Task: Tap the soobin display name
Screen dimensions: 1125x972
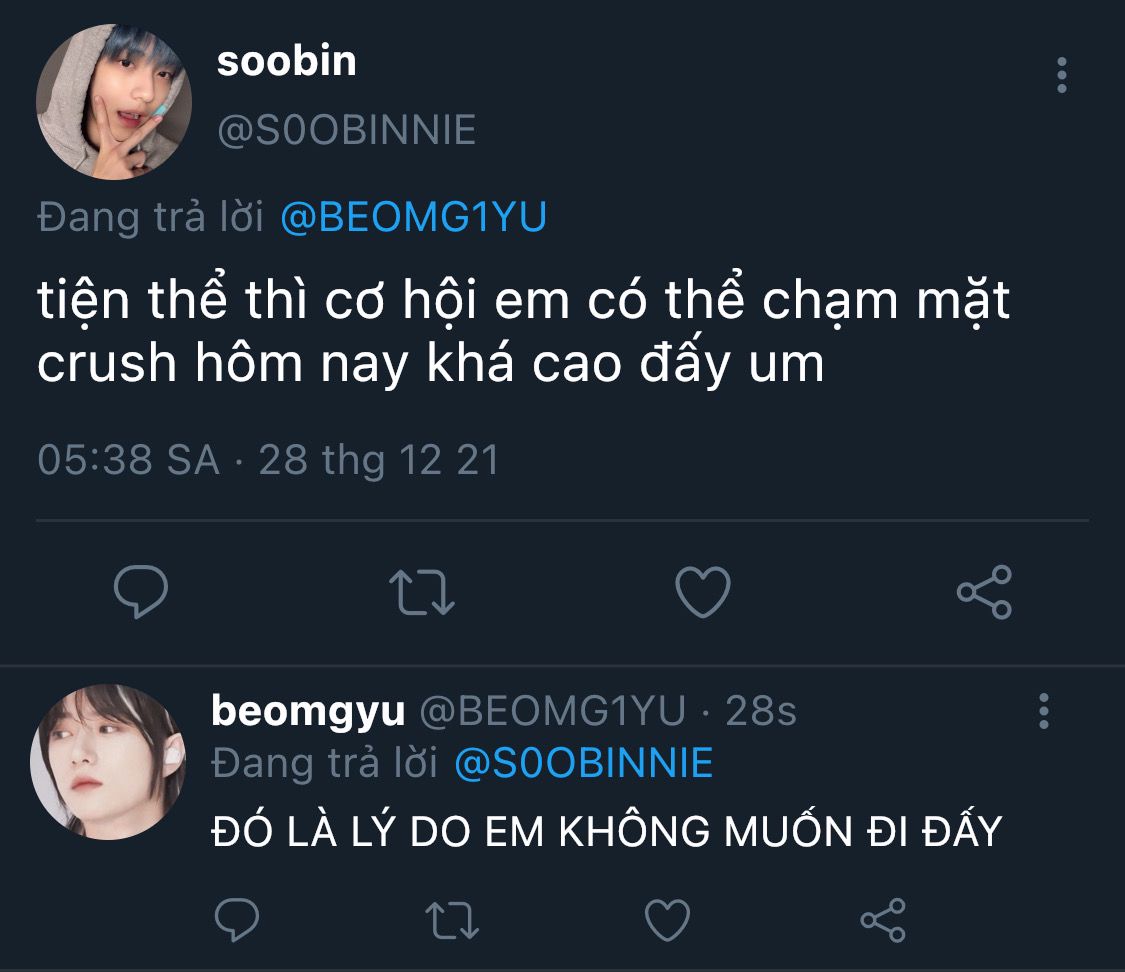Action: [286, 62]
